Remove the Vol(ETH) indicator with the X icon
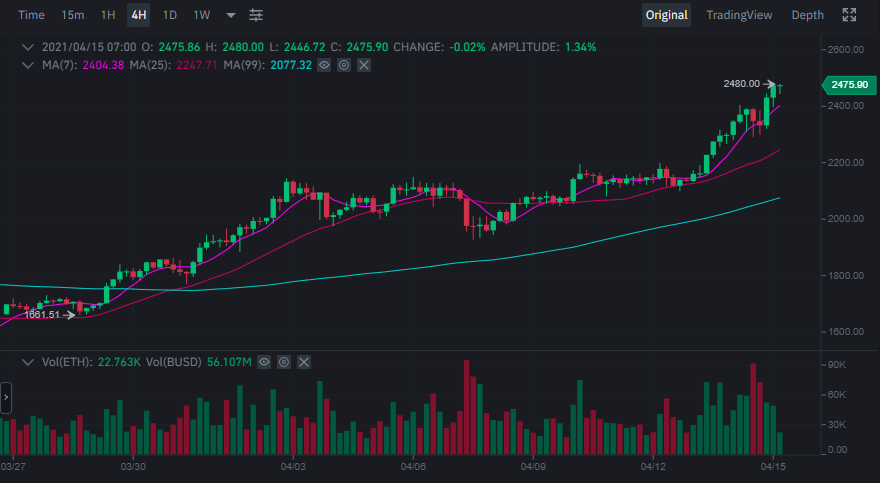 click(304, 361)
